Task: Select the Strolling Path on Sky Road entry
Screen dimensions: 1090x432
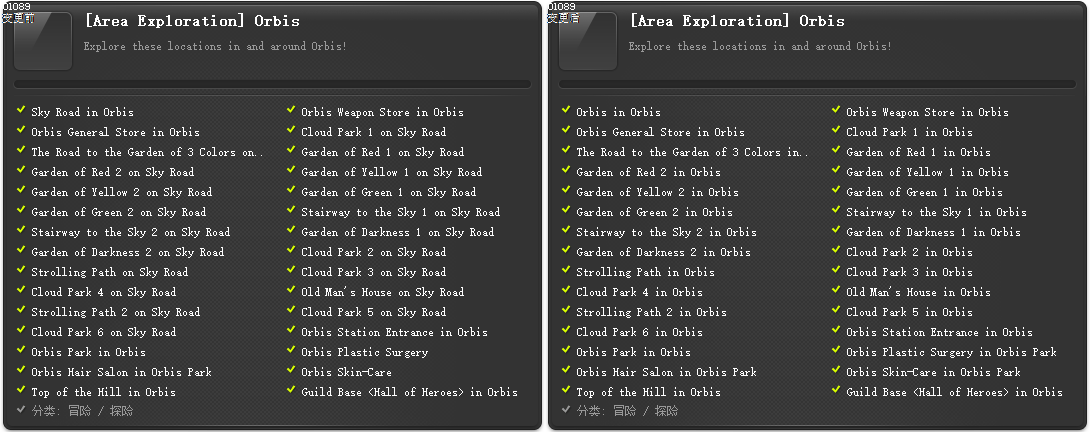Action: (109, 272)
